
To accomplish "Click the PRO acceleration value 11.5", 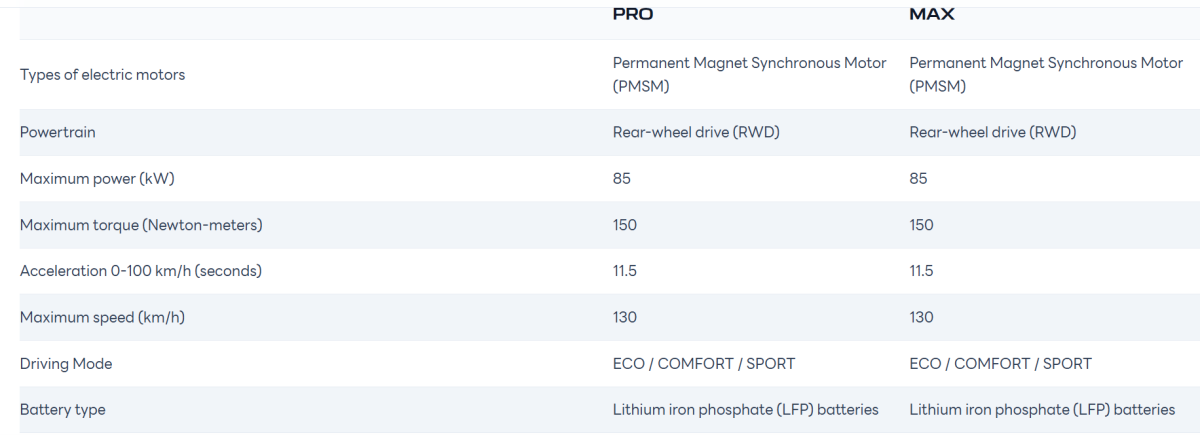I will pyautogui.click(x=625, y=271).
